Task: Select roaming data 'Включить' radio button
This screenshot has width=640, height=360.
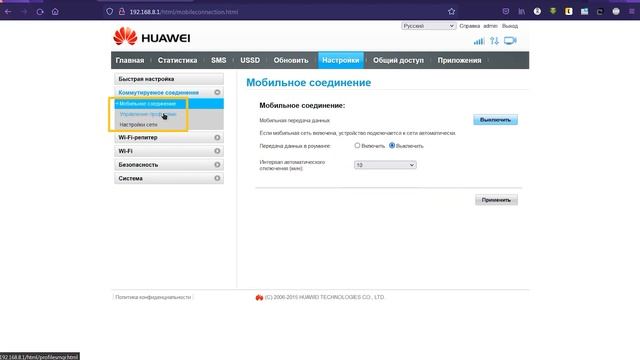Action: coord(357,145)
